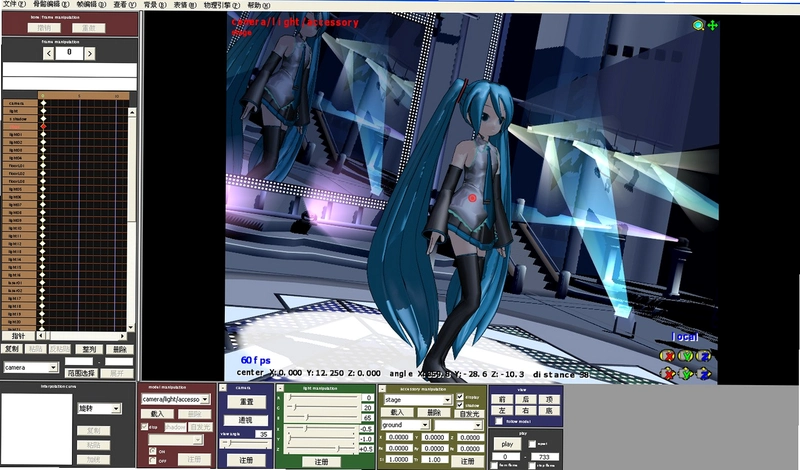Viewport: 800px width, 470px height.
Task: Click the lower X move axis icon
Action: [x=666, y=374]
